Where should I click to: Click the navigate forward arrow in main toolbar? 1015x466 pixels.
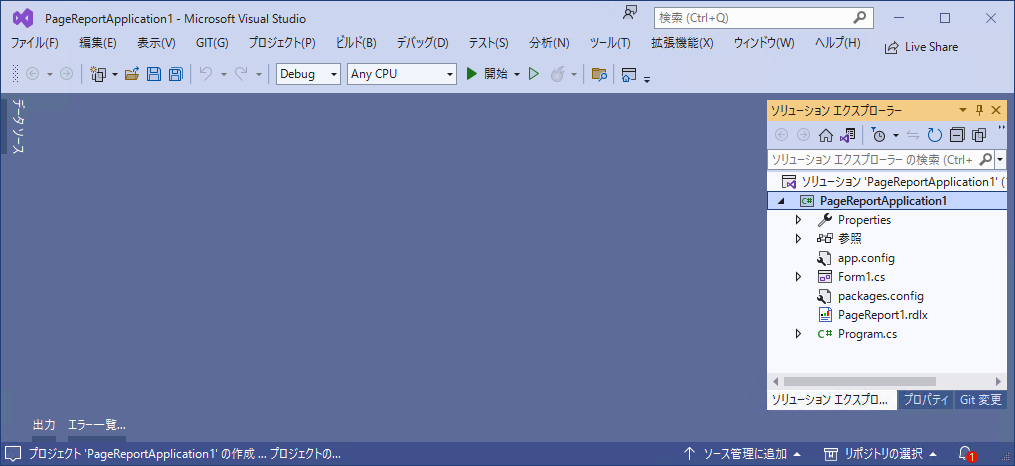pos(66,74)
